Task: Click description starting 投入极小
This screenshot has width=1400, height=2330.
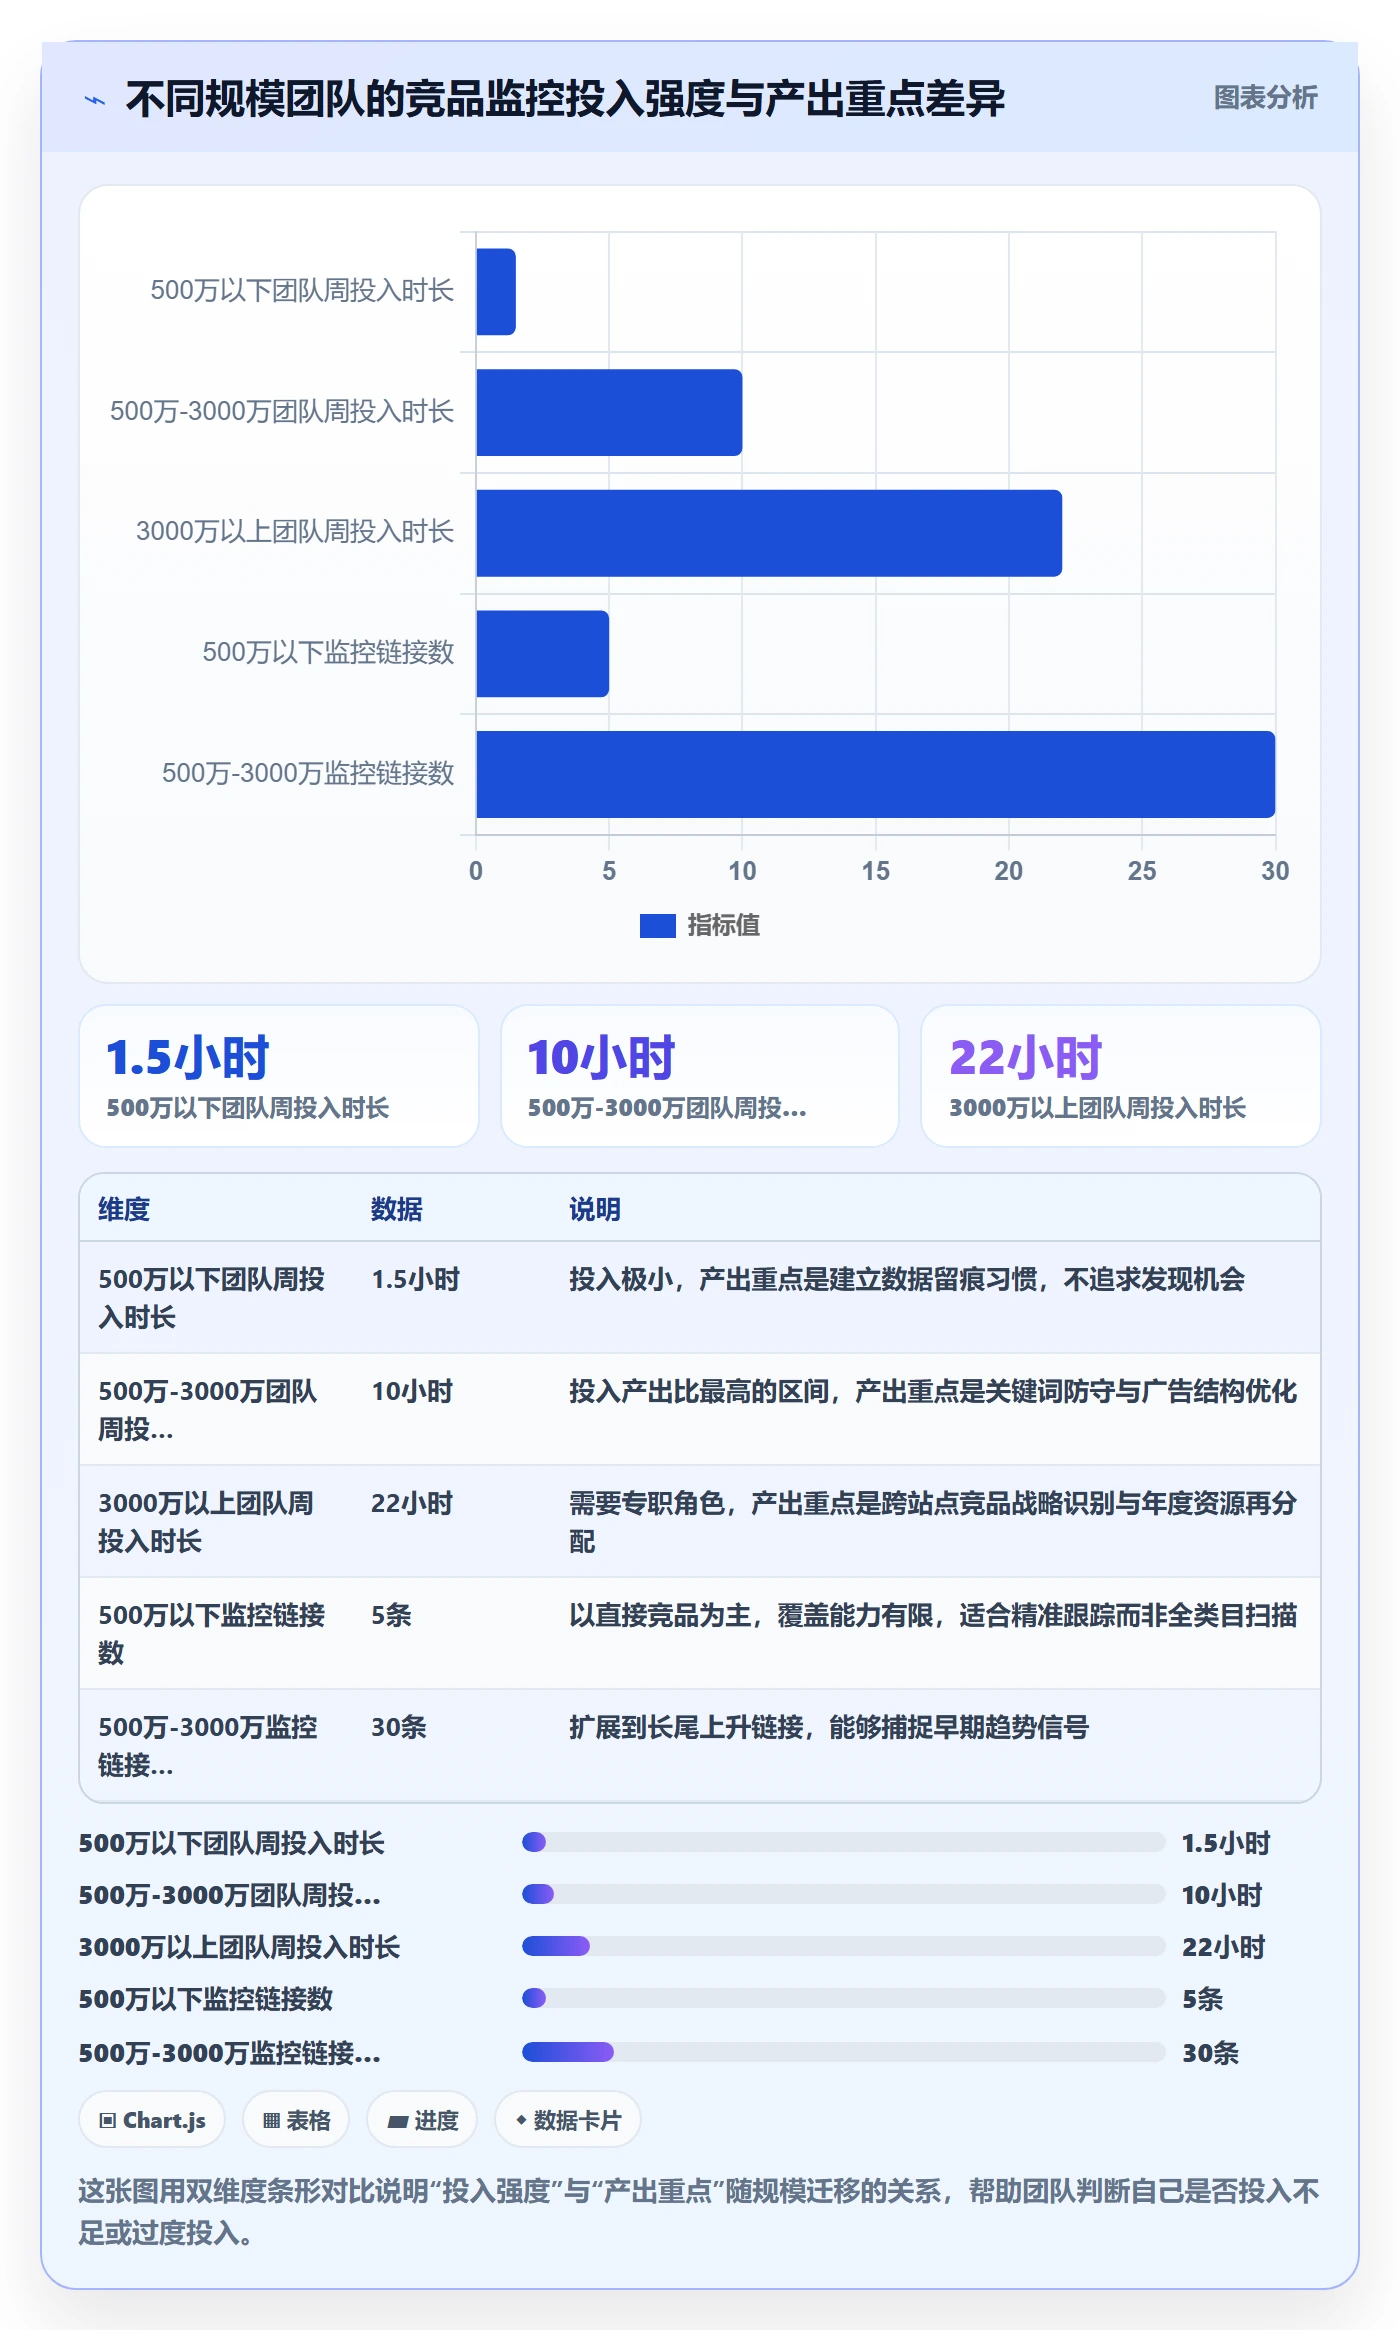Action: [x=907, y=1280]
